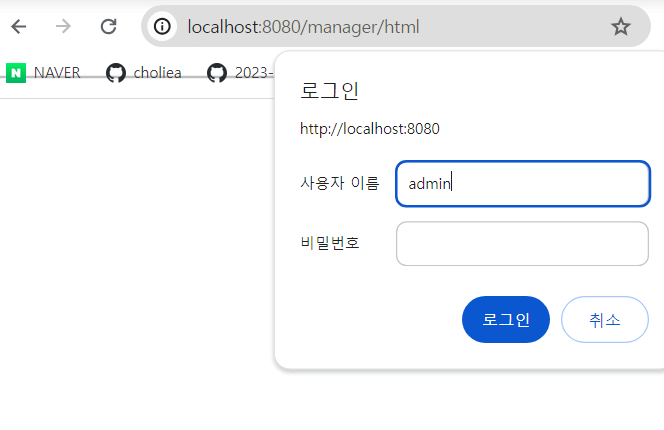
Task: Click the 로그인 dialog title
Action: (x=329, y=91)
